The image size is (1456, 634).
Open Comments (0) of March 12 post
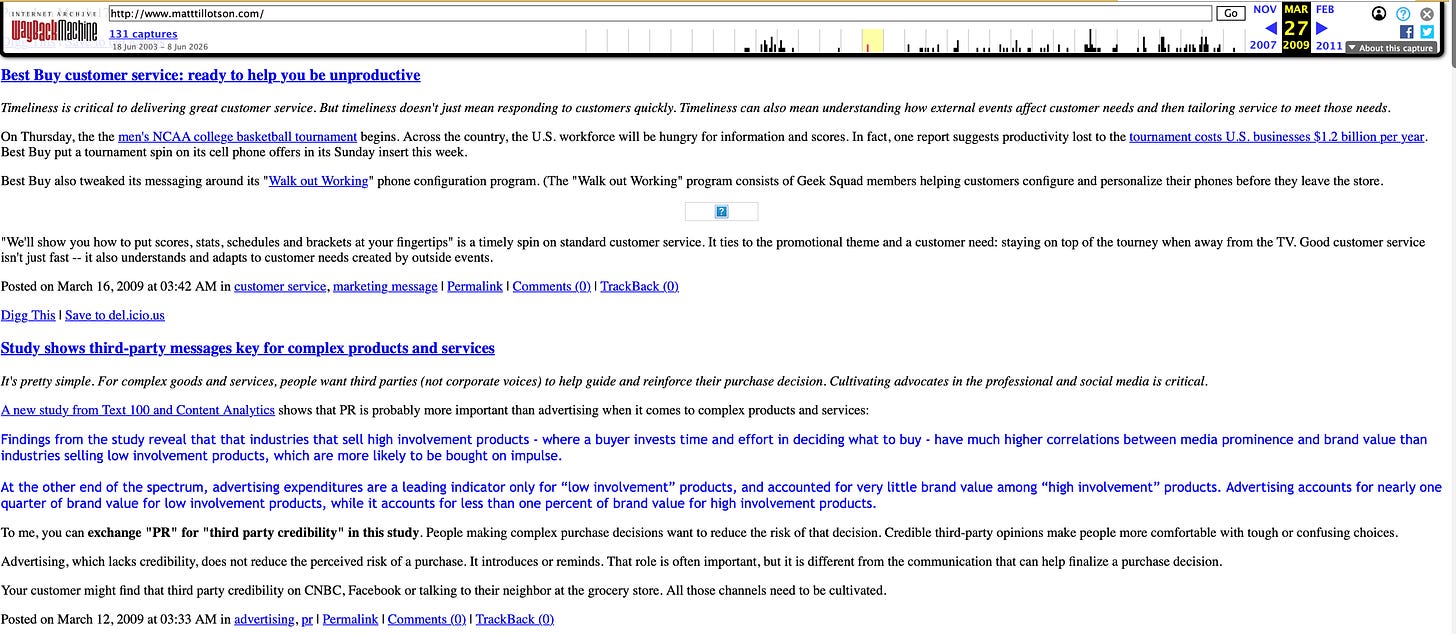click(427, 619)
